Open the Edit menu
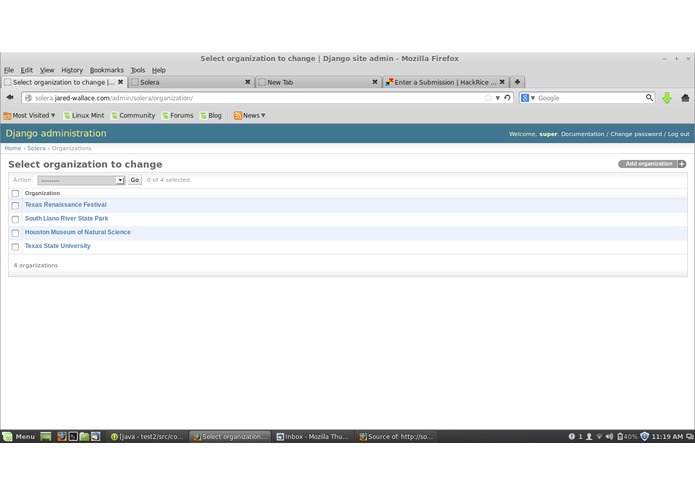This screenshot has width=695, height=494. pyautogui.click(x=27, y=70)
